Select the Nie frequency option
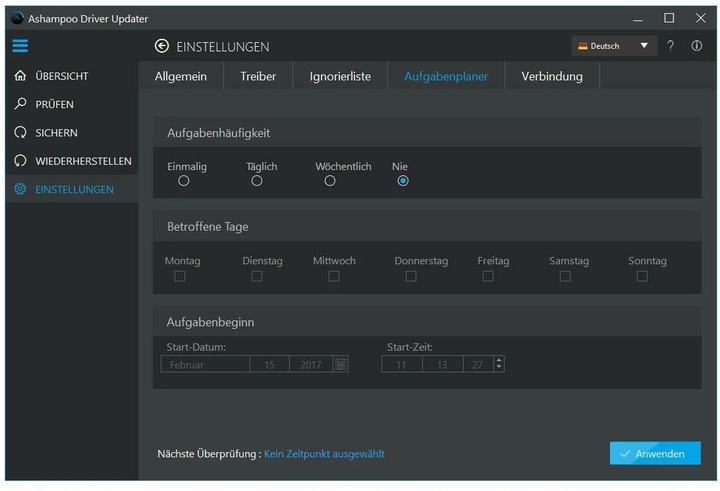 click(x=403, y=181)
